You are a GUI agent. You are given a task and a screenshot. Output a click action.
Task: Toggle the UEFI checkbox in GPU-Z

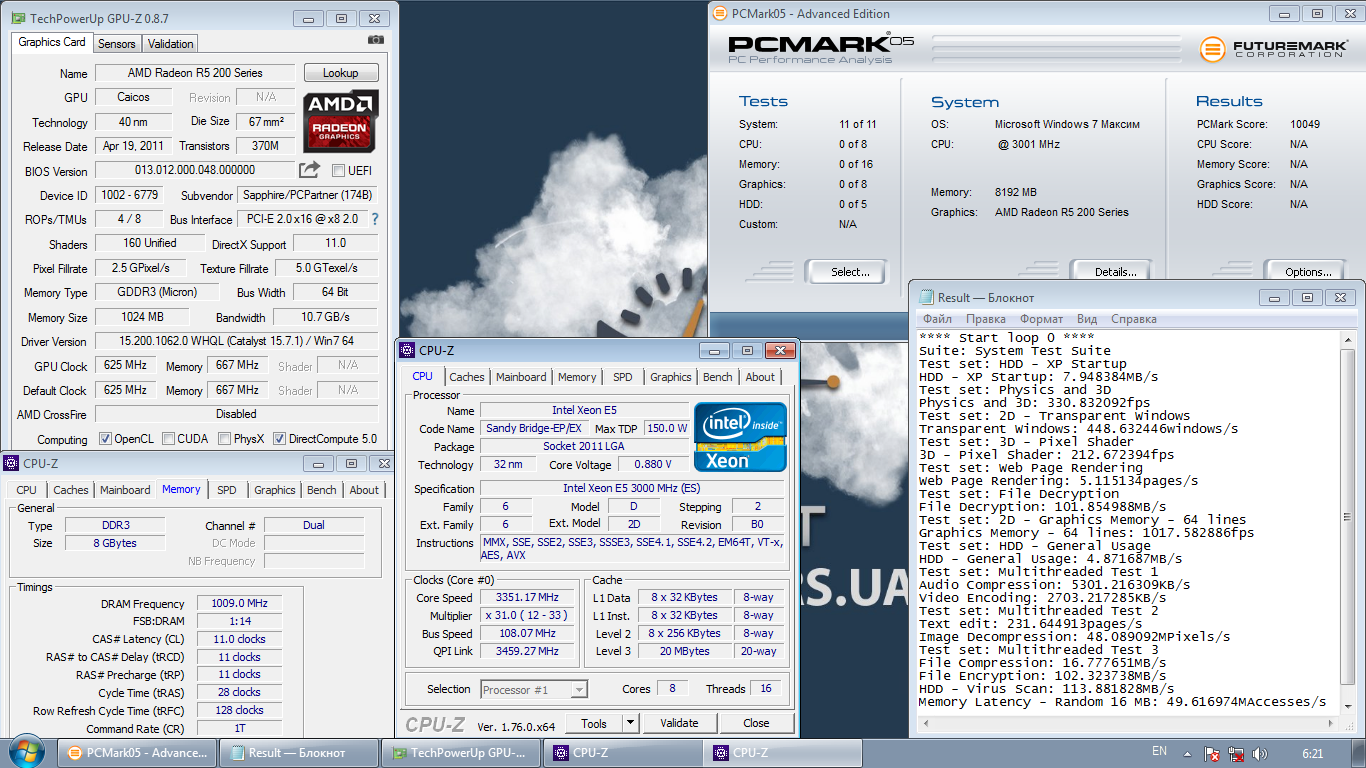[x=338, y=171]
